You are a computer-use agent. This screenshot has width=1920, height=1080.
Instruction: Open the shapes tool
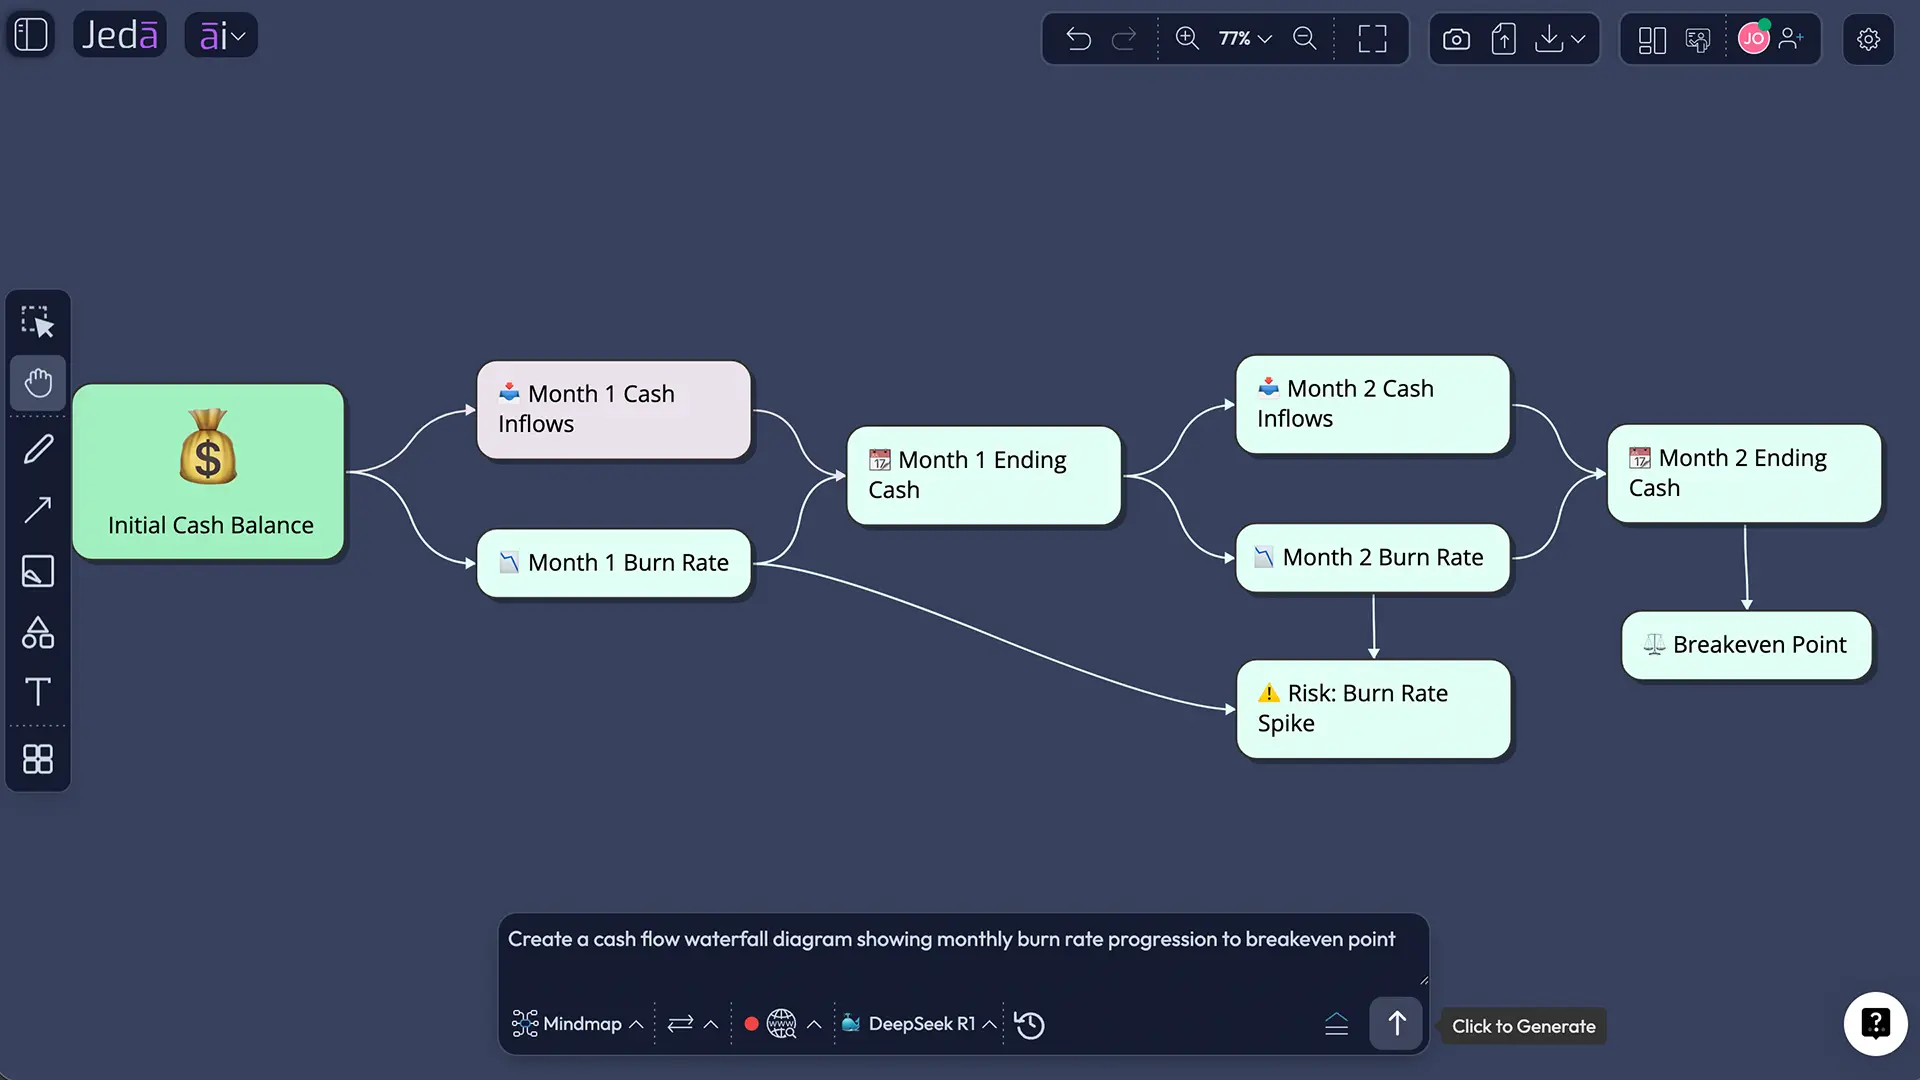pyautogui.click(x=38, y=632)
